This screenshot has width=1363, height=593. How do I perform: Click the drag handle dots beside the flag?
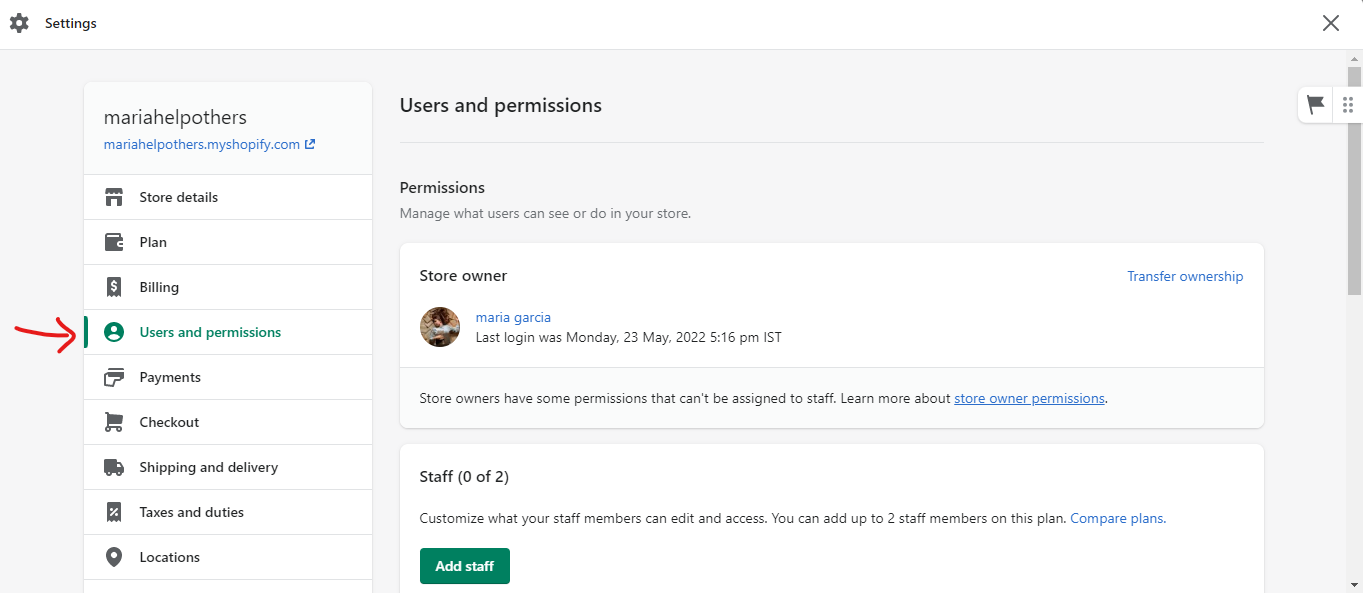coord(1348,104)
